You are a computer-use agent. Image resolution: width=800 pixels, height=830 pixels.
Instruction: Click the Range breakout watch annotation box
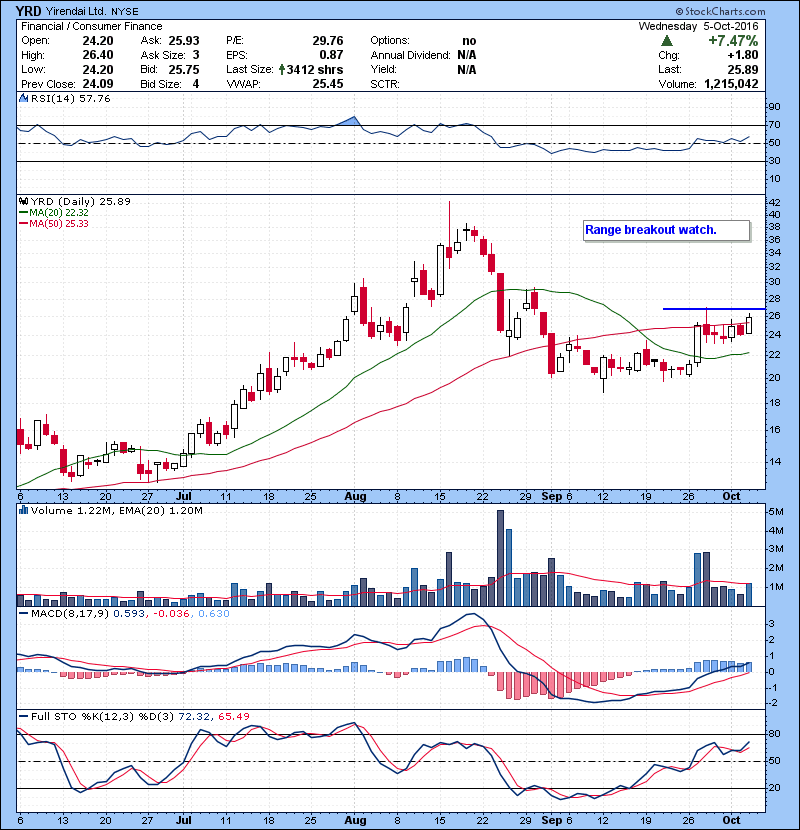click(x=667, y=230)
